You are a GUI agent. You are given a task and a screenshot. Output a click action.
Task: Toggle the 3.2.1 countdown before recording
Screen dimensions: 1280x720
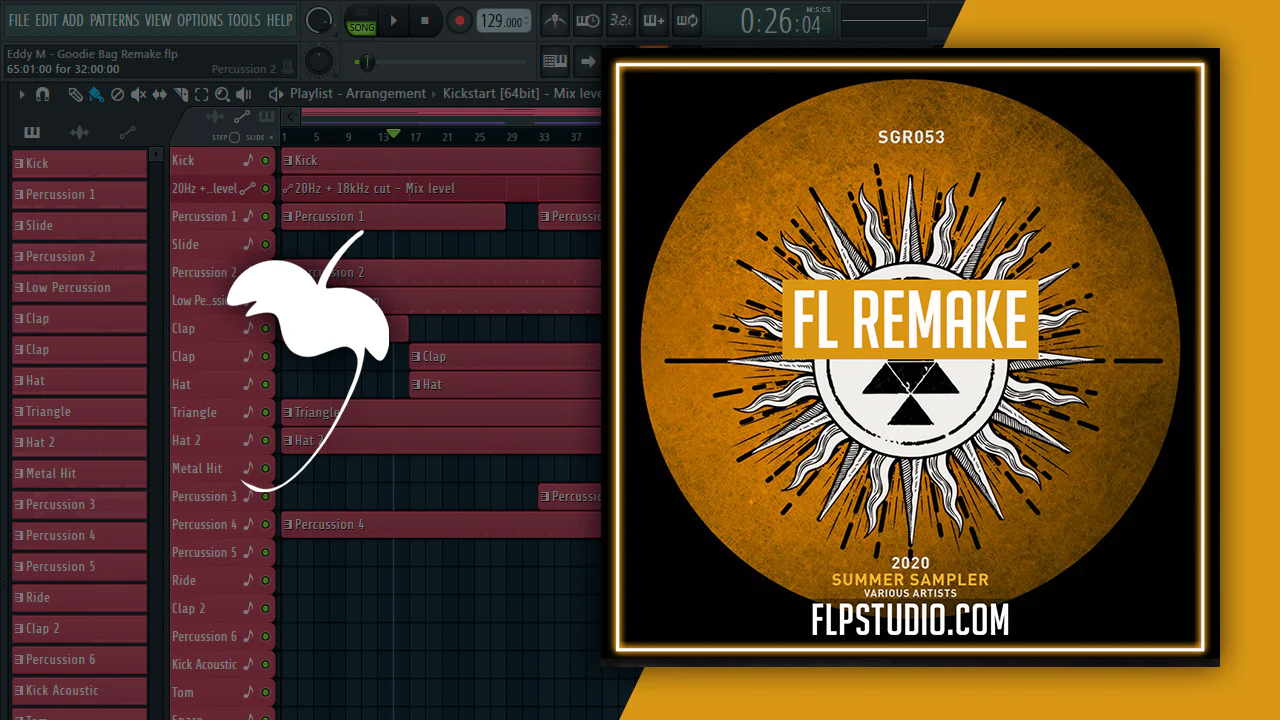621,20
